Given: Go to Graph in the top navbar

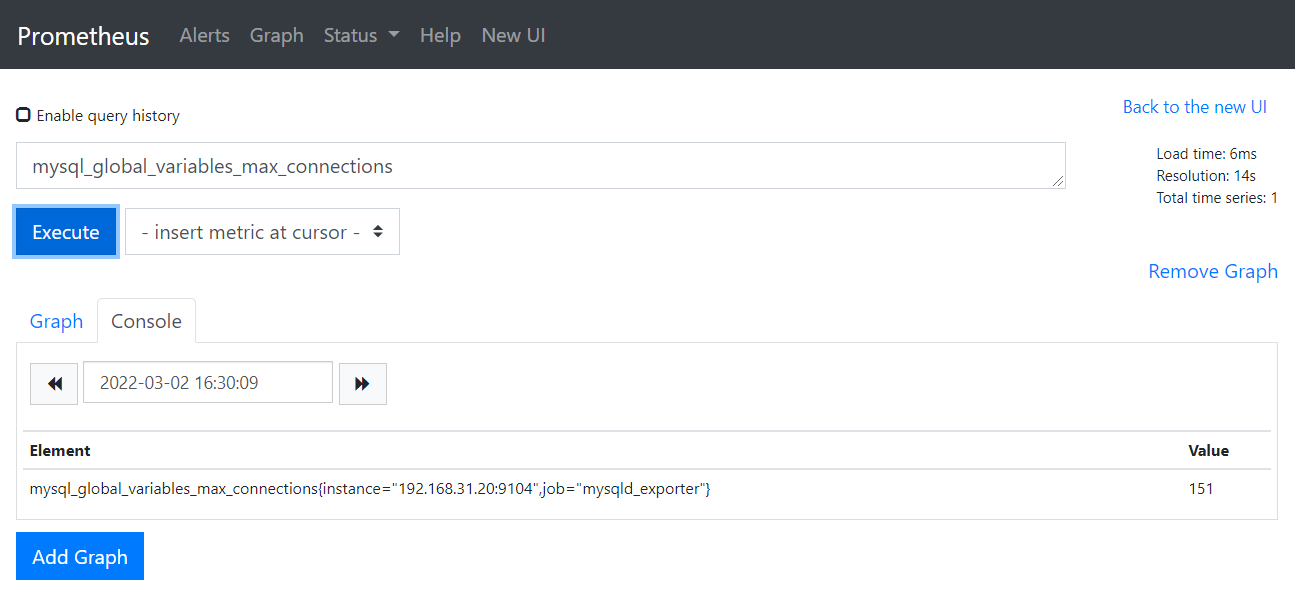Looking at the screenshot, I should point(276,35).
